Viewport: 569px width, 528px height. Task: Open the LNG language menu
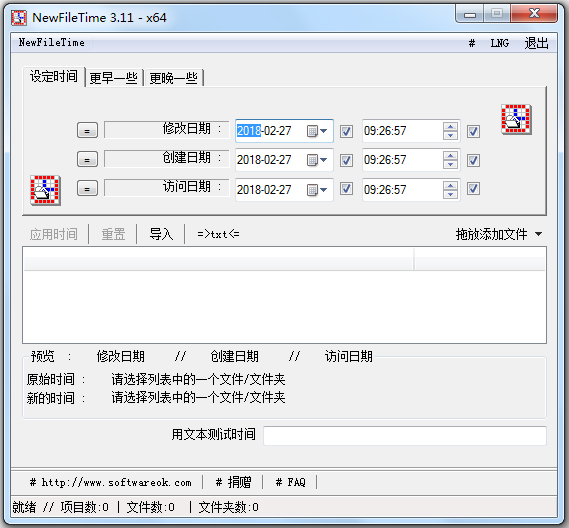click(x=500, y=44)
